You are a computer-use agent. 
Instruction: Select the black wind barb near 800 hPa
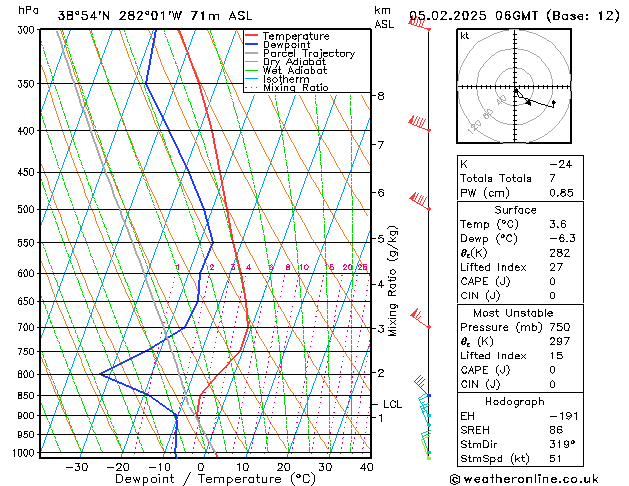421,383
